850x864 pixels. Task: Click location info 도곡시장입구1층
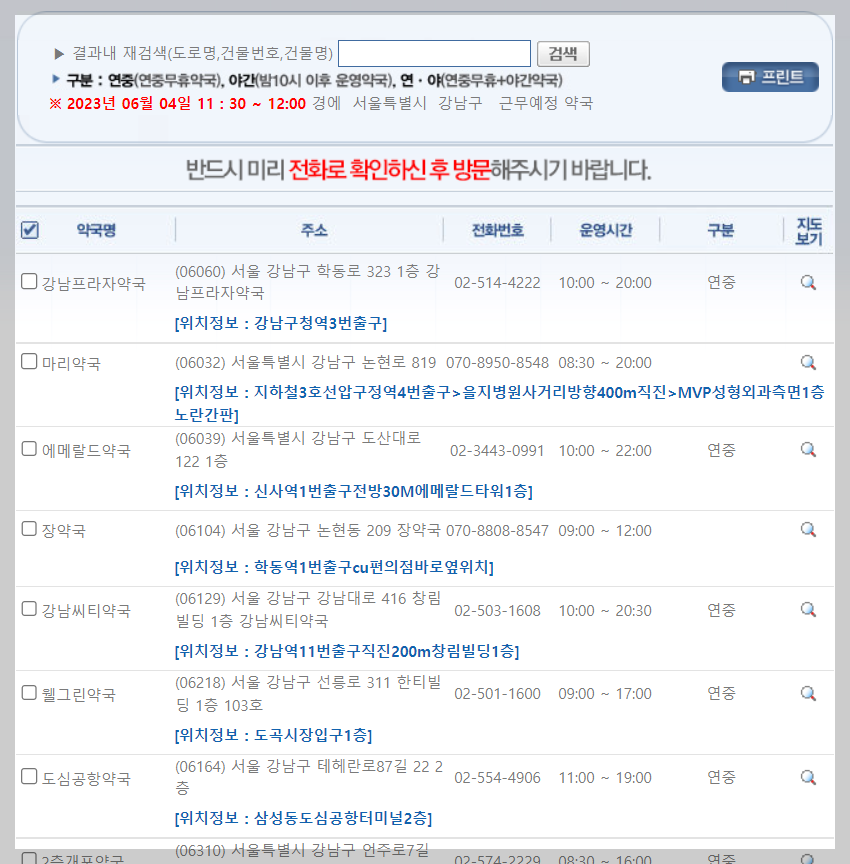(x=273, y=735)
